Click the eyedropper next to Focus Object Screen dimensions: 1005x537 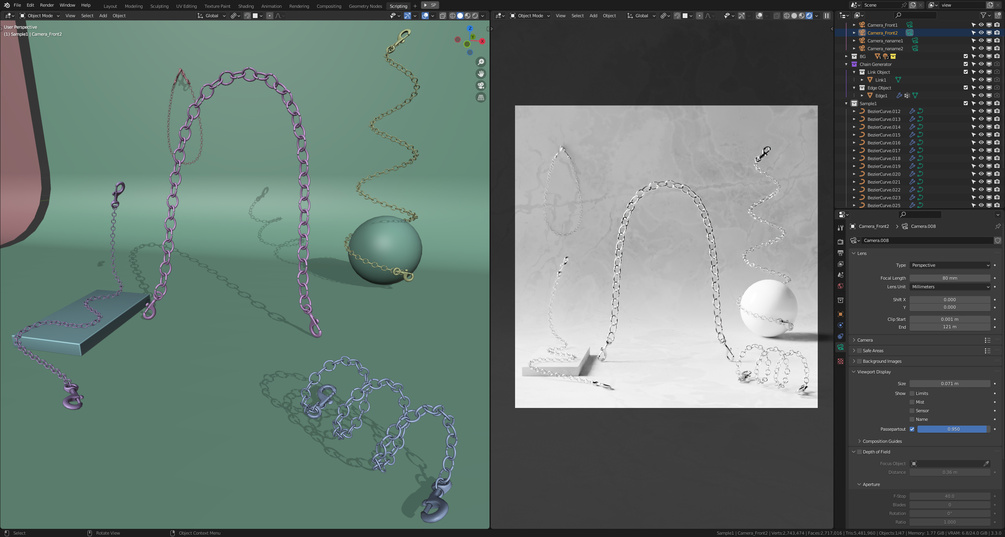(986, 463)
